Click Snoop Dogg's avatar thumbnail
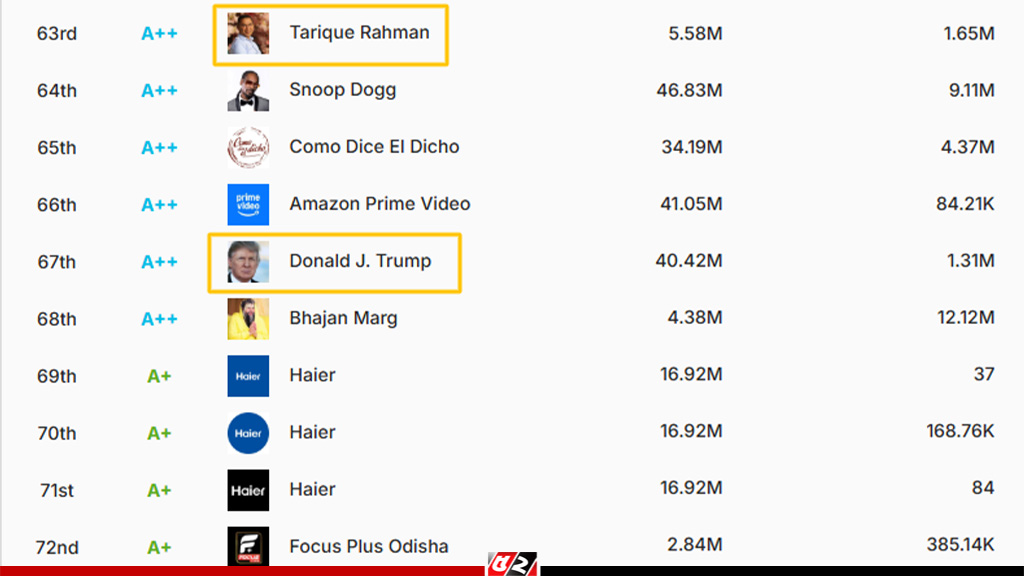 (247, 90)
